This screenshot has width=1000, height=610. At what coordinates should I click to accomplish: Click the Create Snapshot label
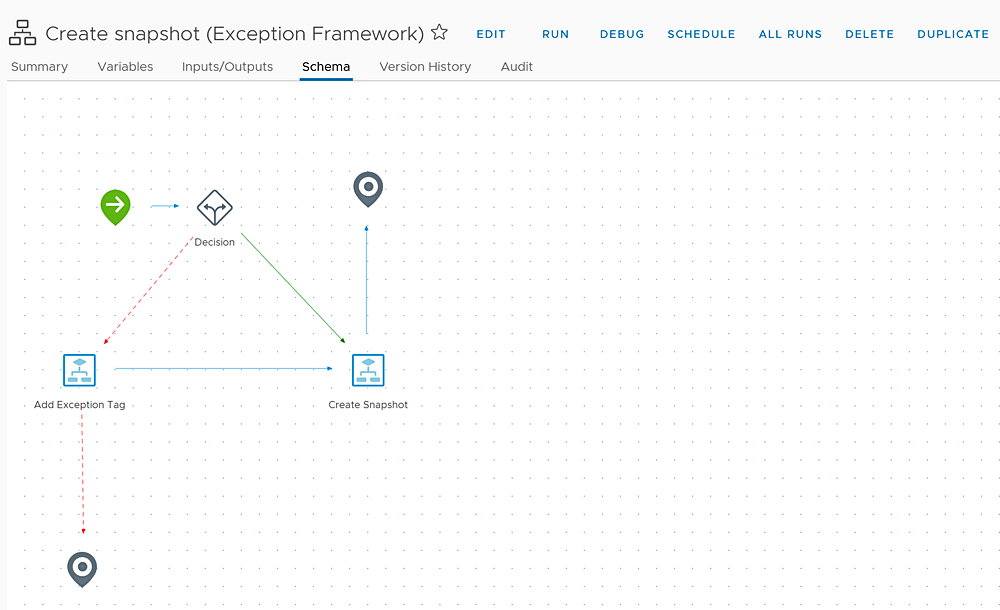[368, 405]
